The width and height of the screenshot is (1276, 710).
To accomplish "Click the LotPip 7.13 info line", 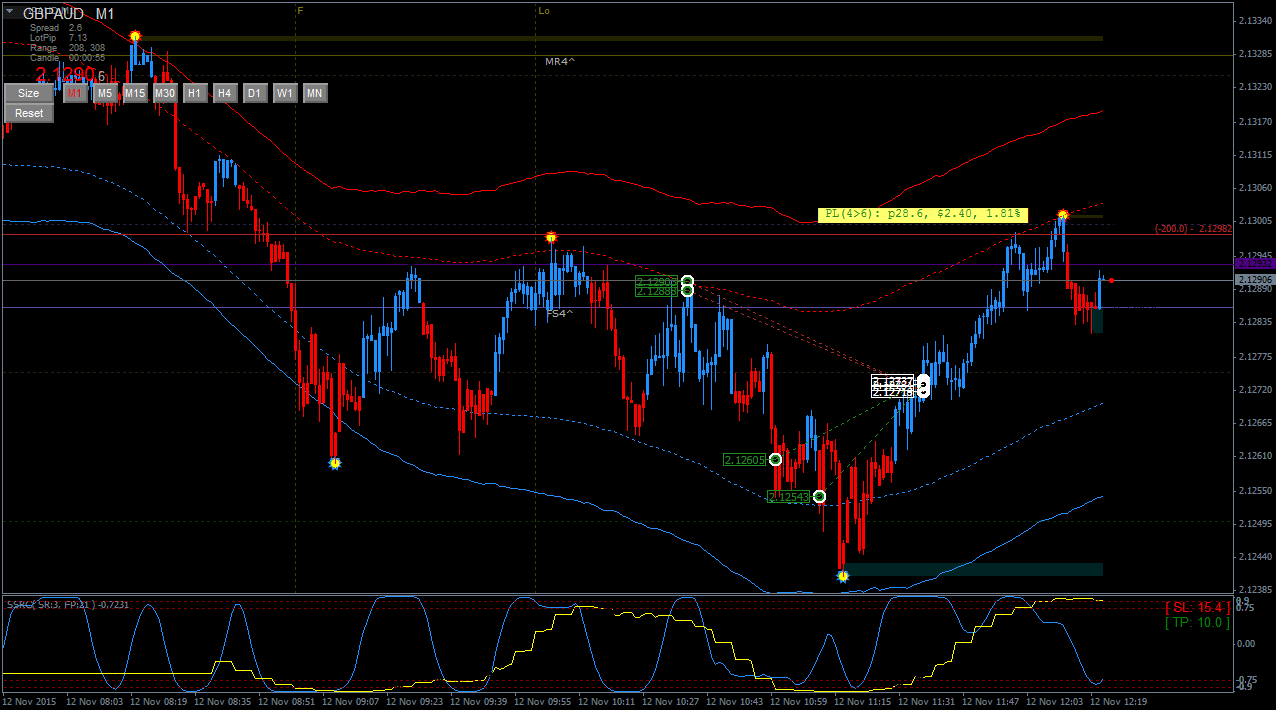I will [58, 38].
